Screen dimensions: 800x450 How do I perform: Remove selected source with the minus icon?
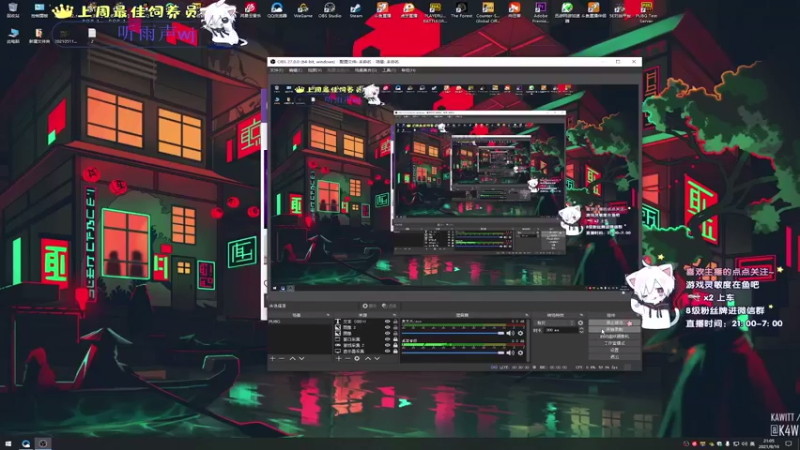pos(348,359)
